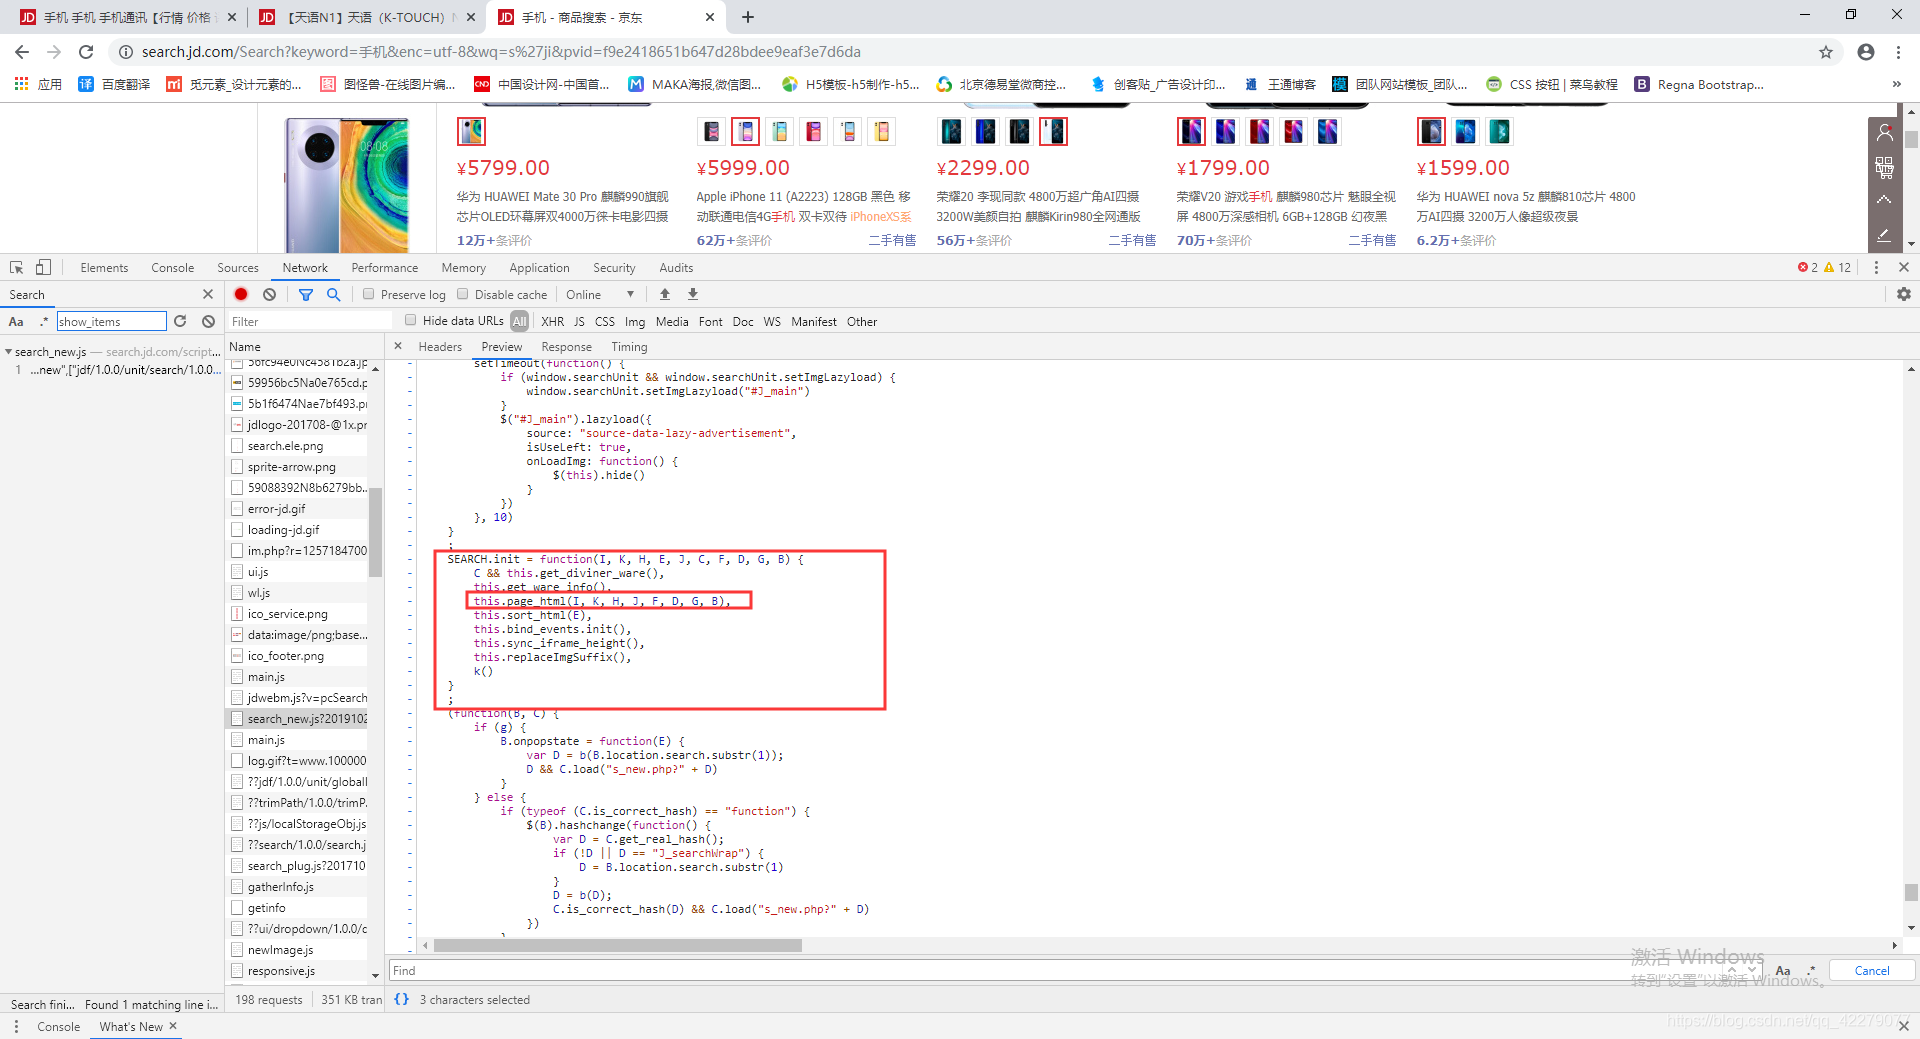
Task: Open the Online throttling dropdown
Action: click(600, 294)
